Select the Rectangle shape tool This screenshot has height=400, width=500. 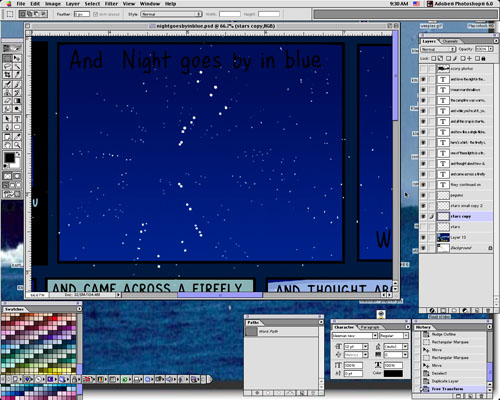point(17,127)
